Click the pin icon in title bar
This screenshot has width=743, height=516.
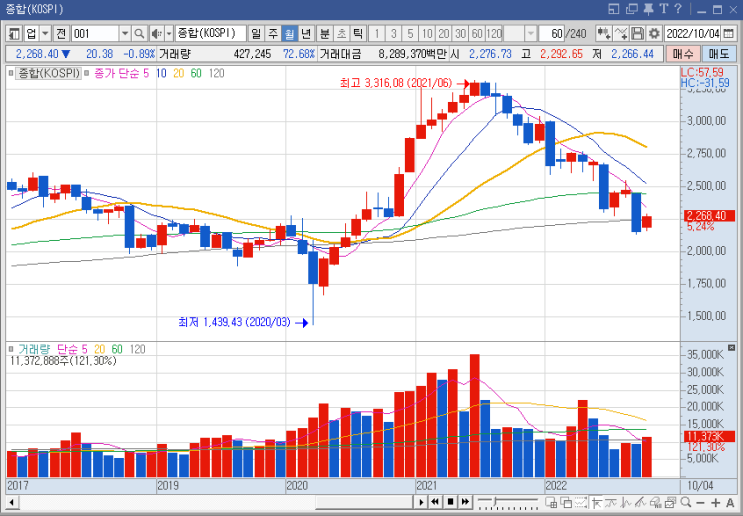(x=648, y=9)
